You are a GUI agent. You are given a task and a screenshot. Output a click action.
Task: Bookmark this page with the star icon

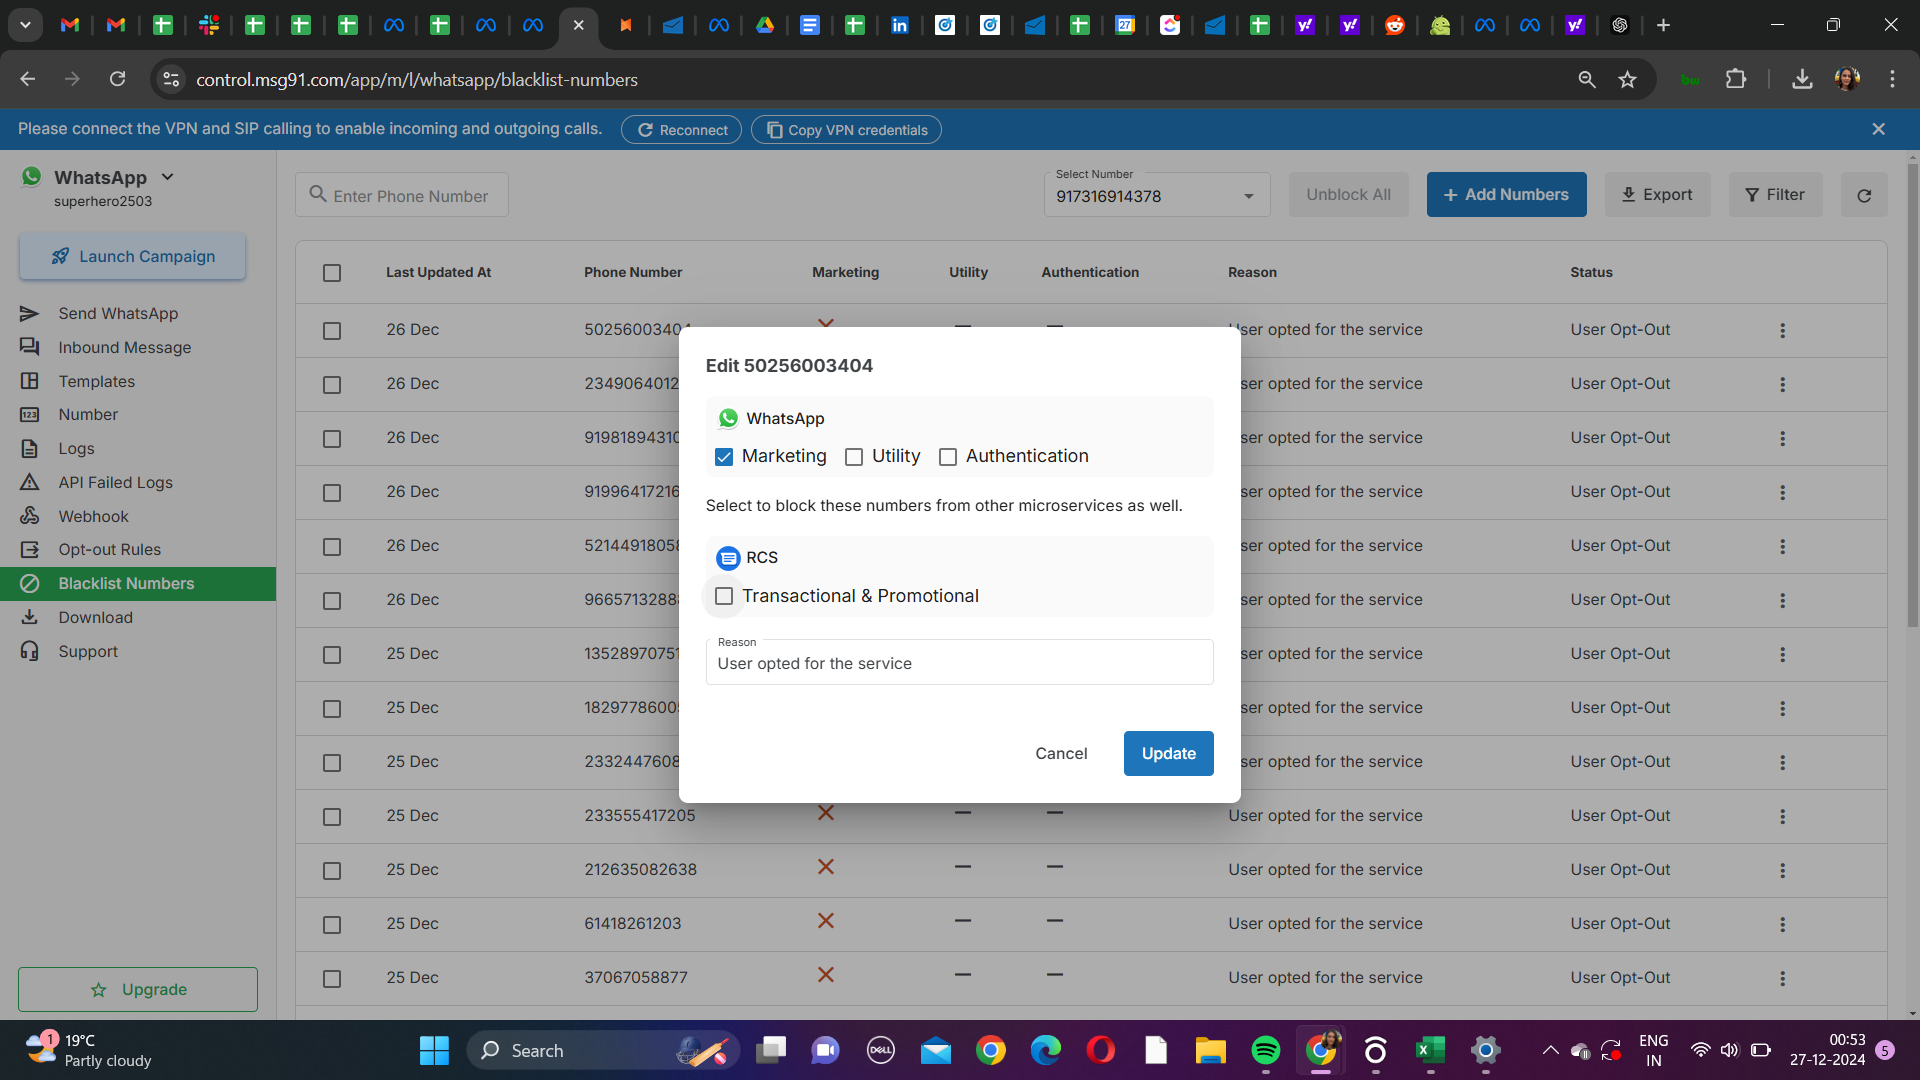pos(1627,80)
